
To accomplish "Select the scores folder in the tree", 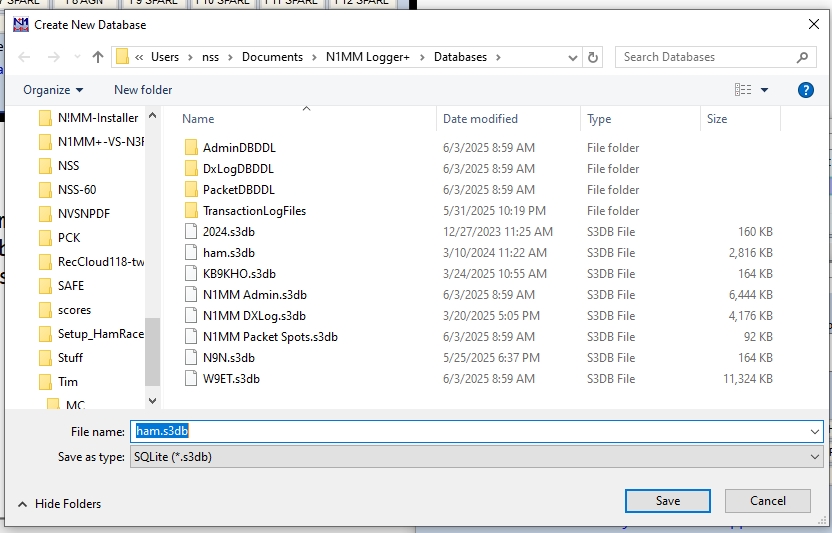I will [x=74, y=310].
